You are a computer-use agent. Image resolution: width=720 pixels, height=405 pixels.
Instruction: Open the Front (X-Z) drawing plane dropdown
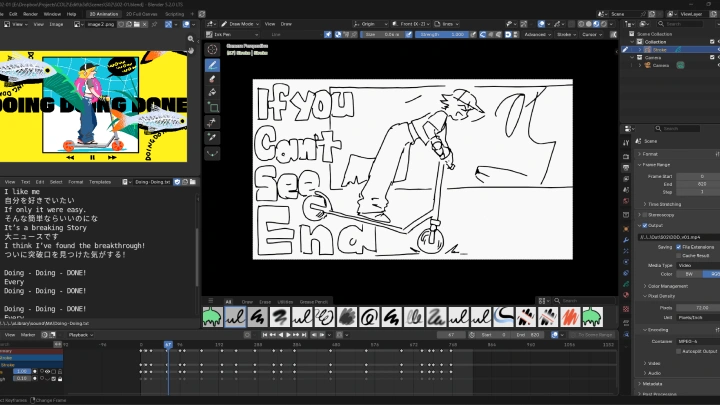click(411, 24)
